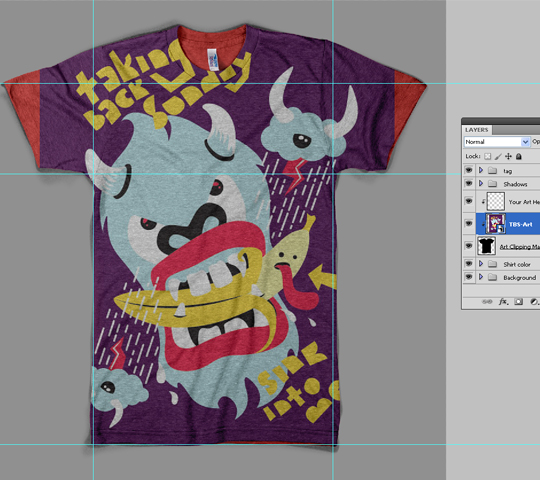Select the Shadows group folder icon
The image size is (540, 480).
[x=492, y=184]
